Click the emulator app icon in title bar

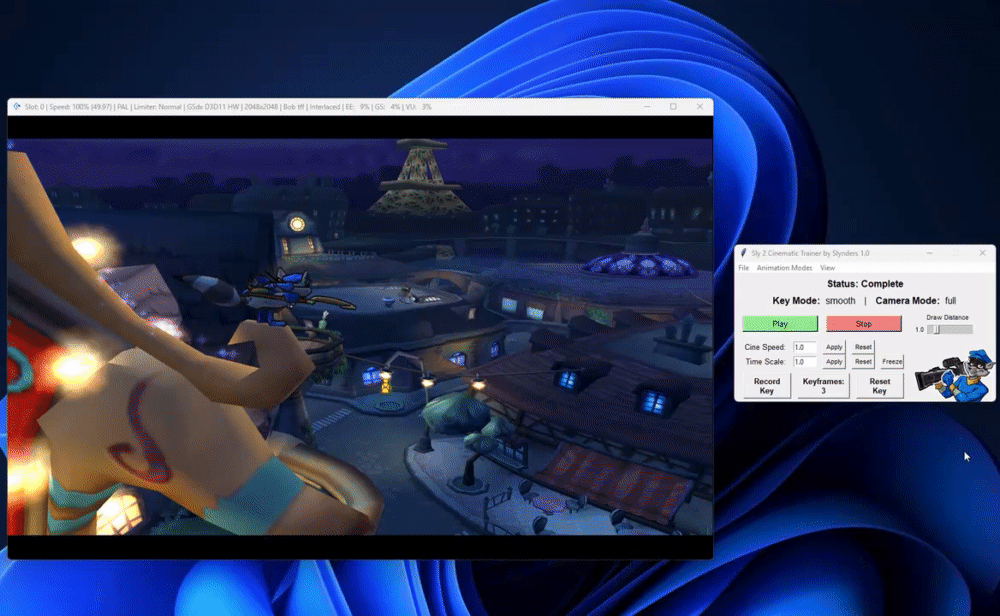[17, 106]
